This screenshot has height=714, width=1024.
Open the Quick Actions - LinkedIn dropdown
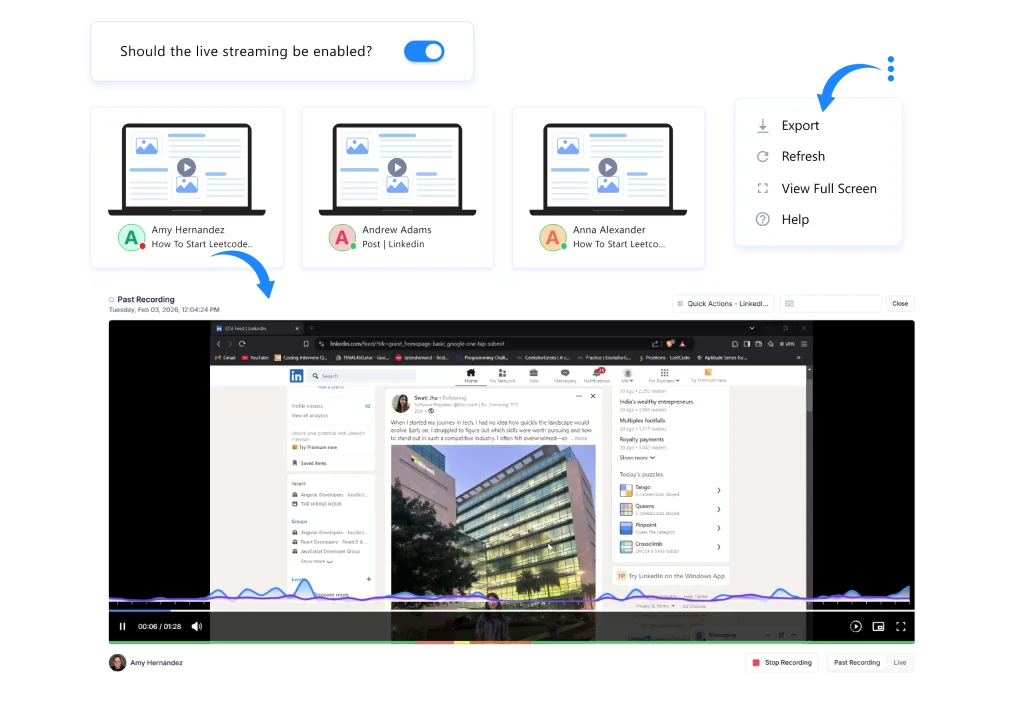pyautogui.click(x=722, y=303)
